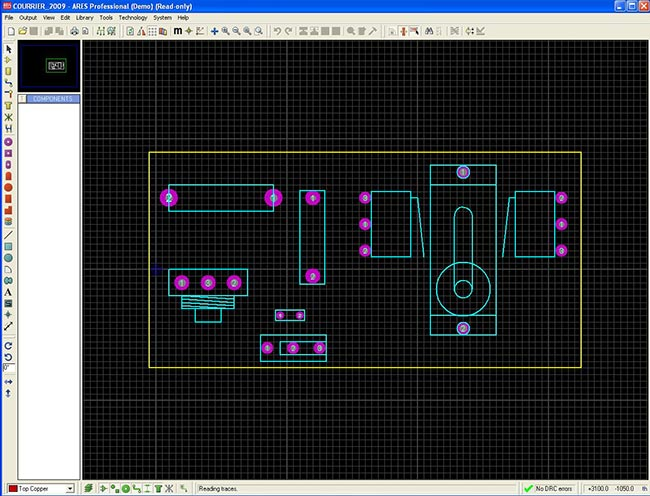Screen dimensions: 650x496
Task: Select the arrow selection mode tool
Action: [8, 49]
